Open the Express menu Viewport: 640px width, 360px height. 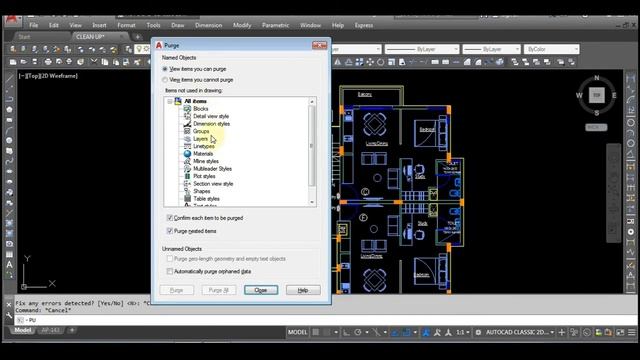364,25
